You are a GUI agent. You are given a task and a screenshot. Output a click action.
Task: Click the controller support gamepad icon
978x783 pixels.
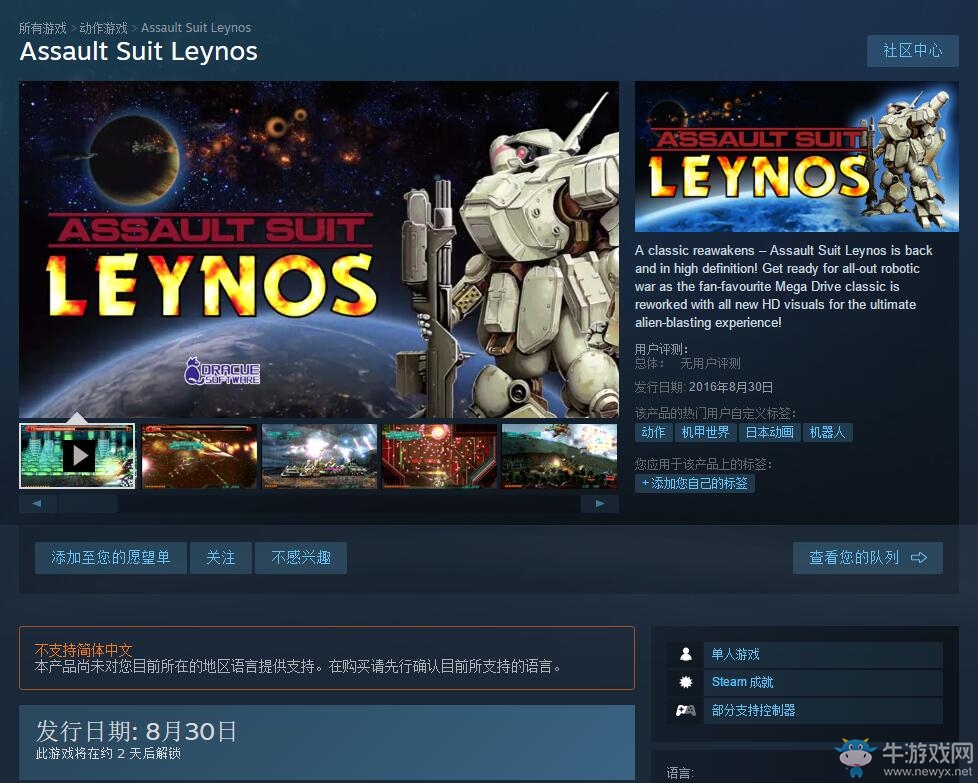(x=685, y=710)
